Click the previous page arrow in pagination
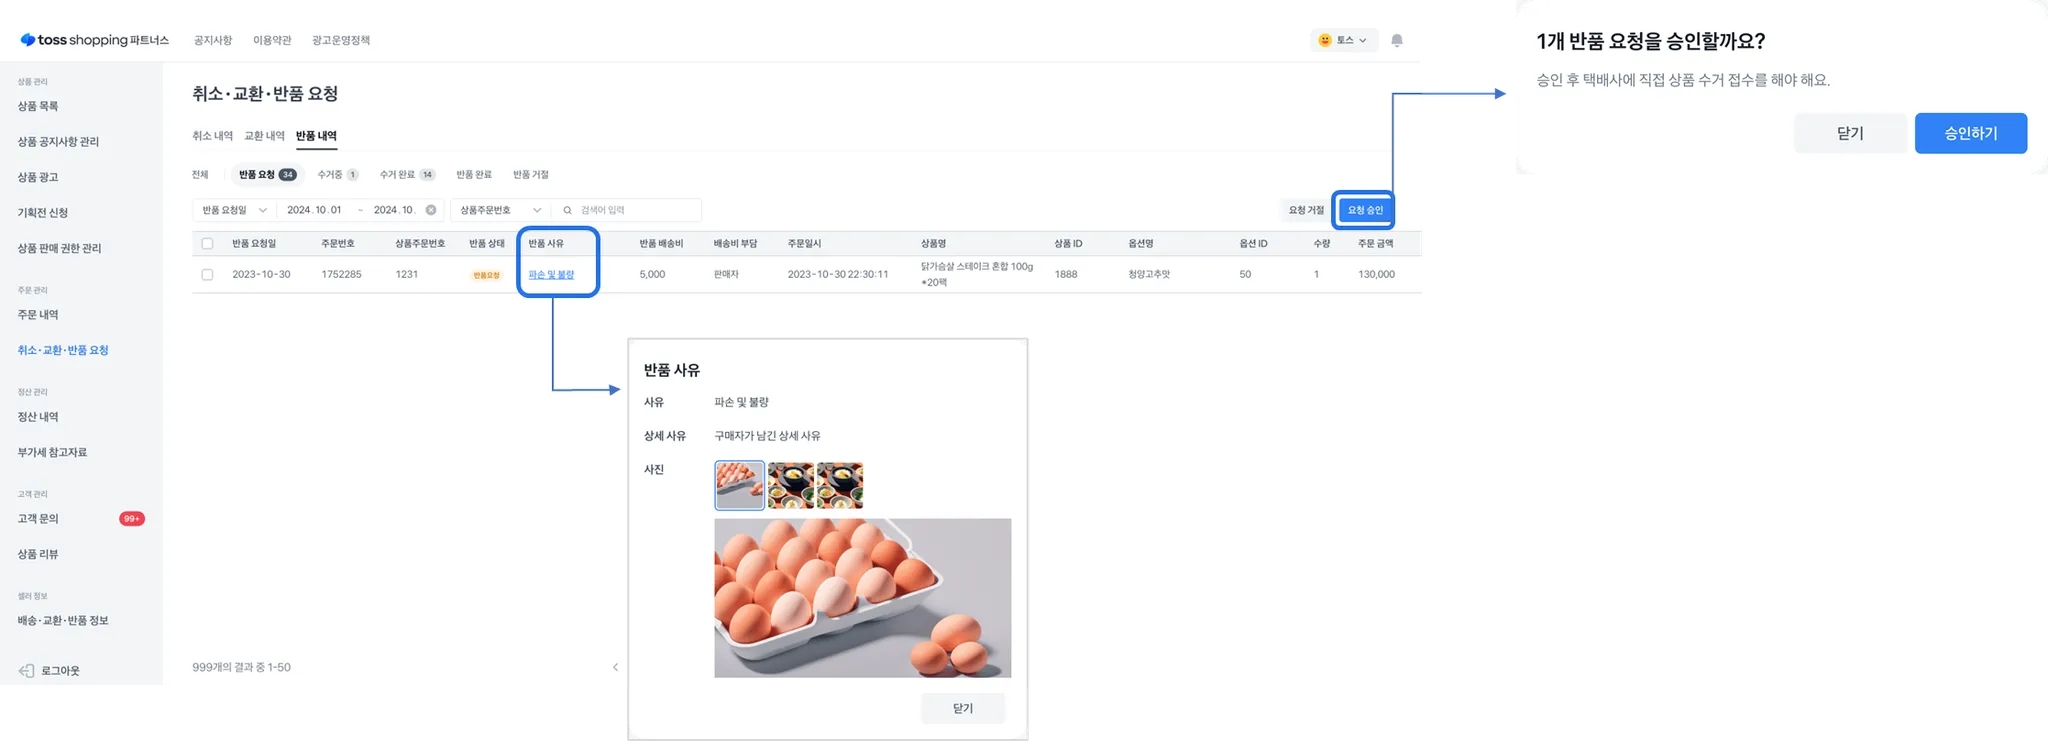Screen dimensions: 2048x741 (x=615, y=667)
